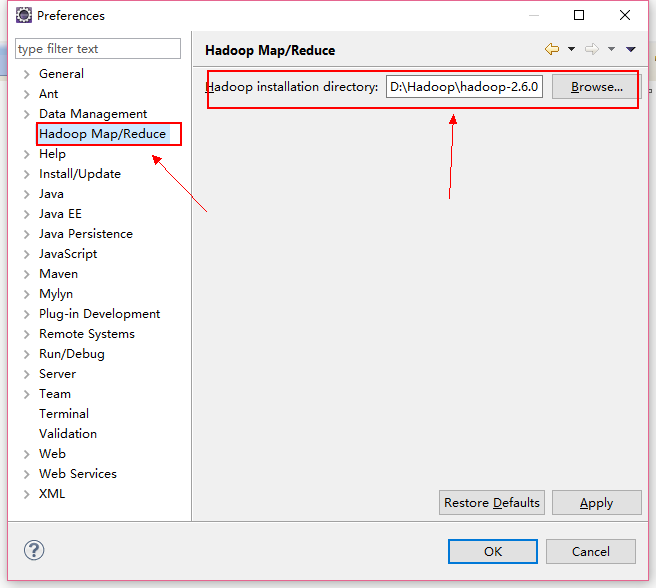The height and width of the screenshot is (588, 656).
Task: Select the Java EE tree item
Action: click(x=60, y=214)
